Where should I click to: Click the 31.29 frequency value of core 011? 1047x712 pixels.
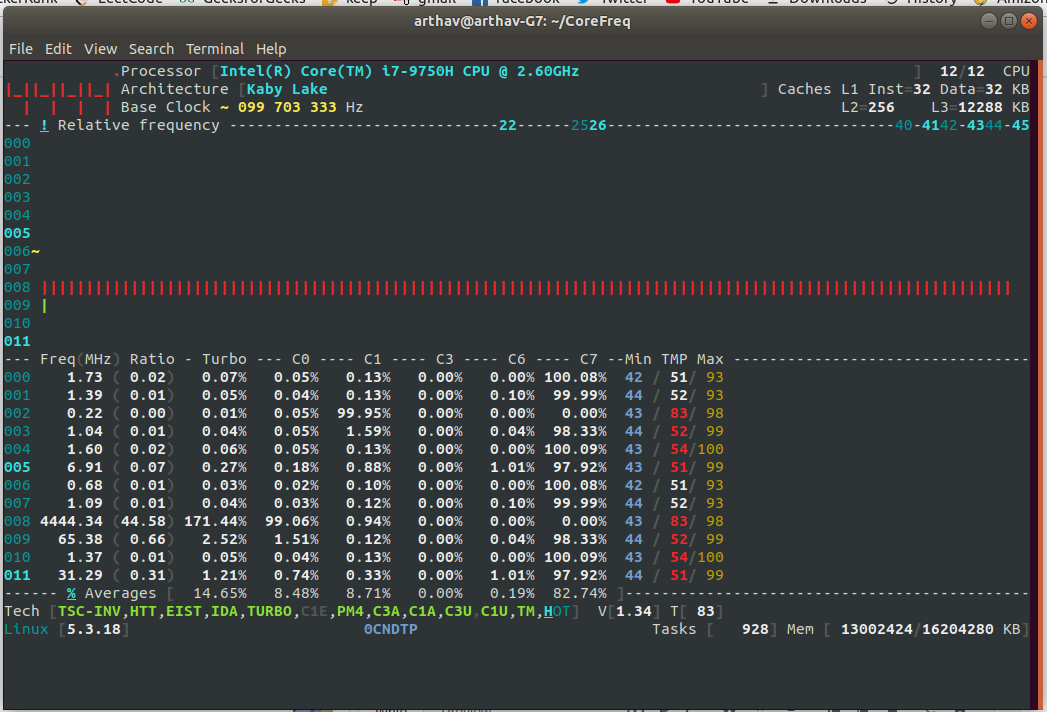click(81, 575)
